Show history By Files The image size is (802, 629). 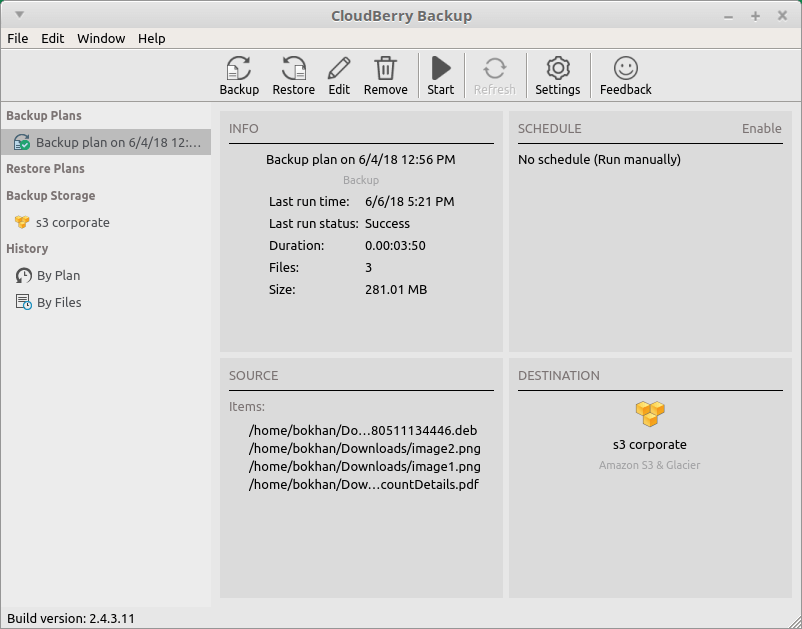pyautogui.click(x=59, y=302)
